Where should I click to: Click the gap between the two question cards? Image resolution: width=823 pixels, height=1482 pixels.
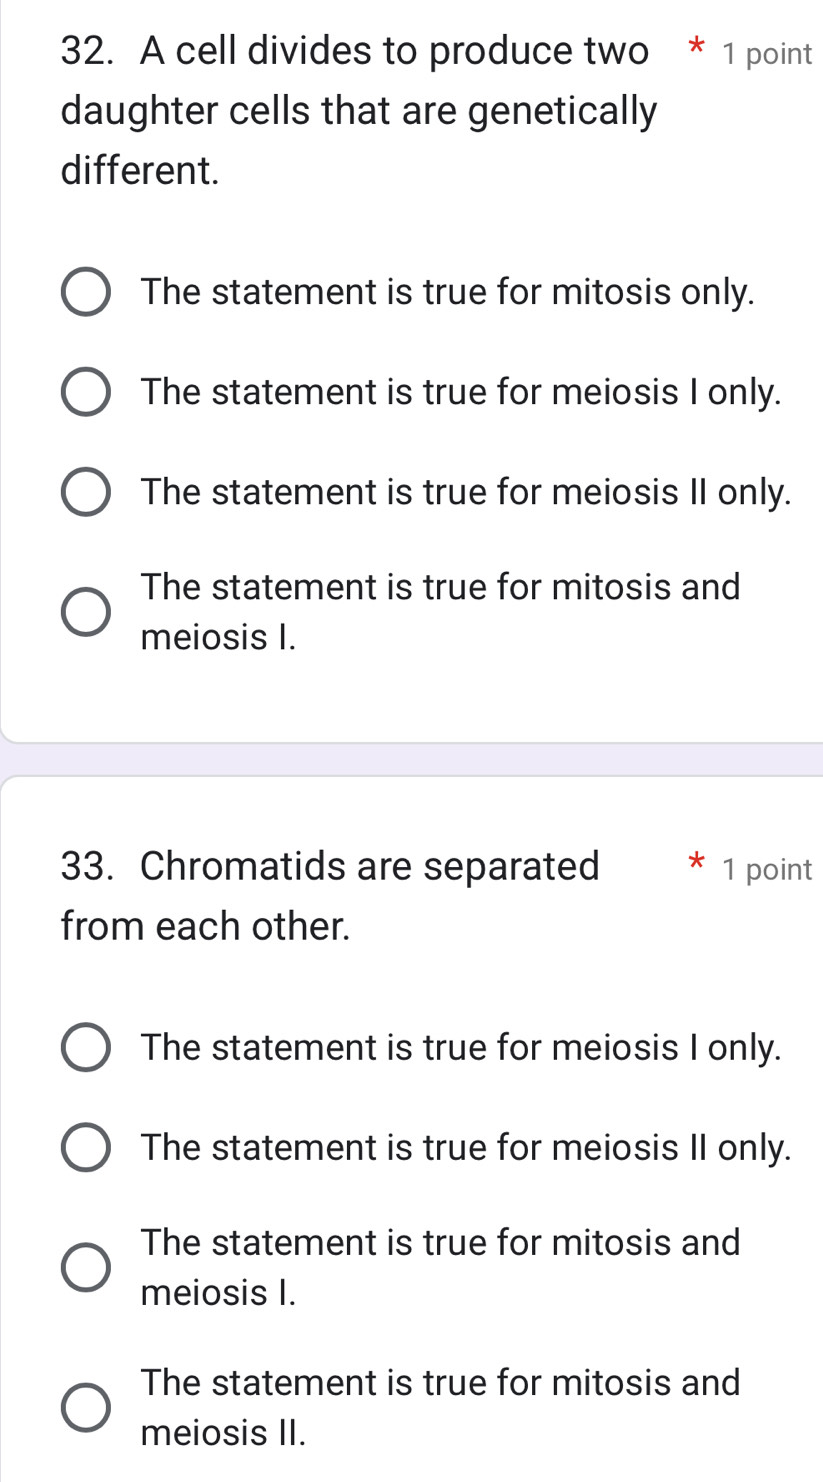(x=411, y=757)
